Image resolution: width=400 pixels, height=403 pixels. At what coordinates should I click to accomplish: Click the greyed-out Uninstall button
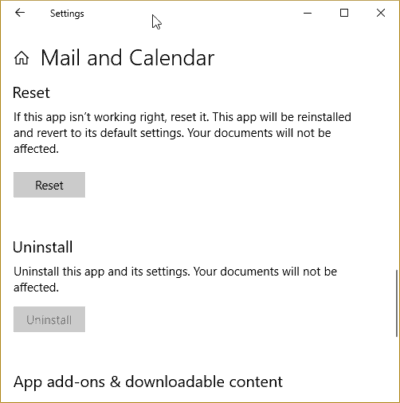(x=49, y=319)
